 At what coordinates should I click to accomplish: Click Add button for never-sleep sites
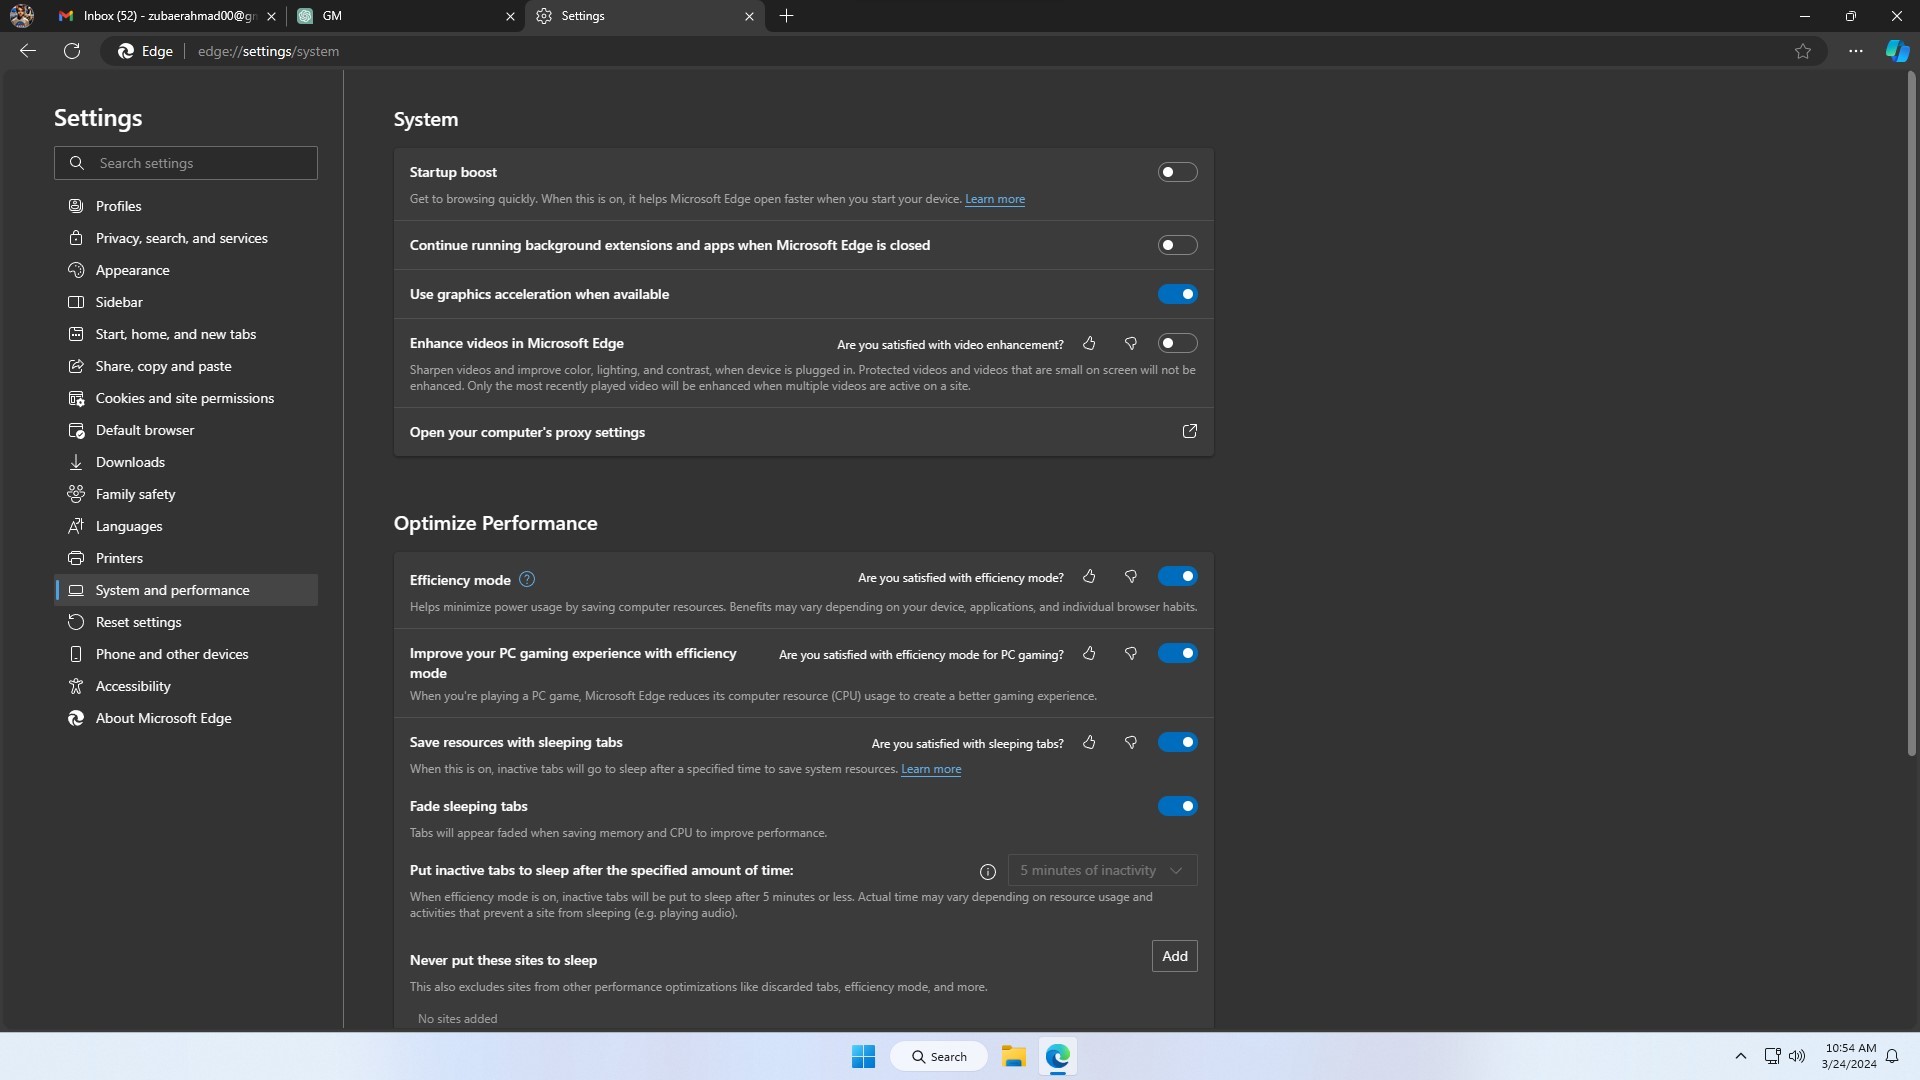(1175, 956)
